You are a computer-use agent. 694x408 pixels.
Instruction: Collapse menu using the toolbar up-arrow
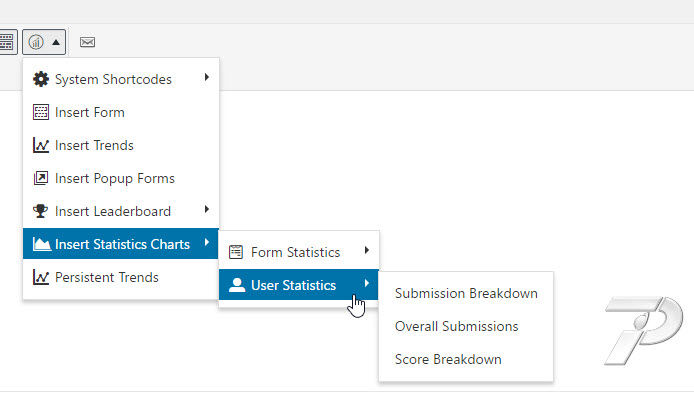[x=56, y=42]
